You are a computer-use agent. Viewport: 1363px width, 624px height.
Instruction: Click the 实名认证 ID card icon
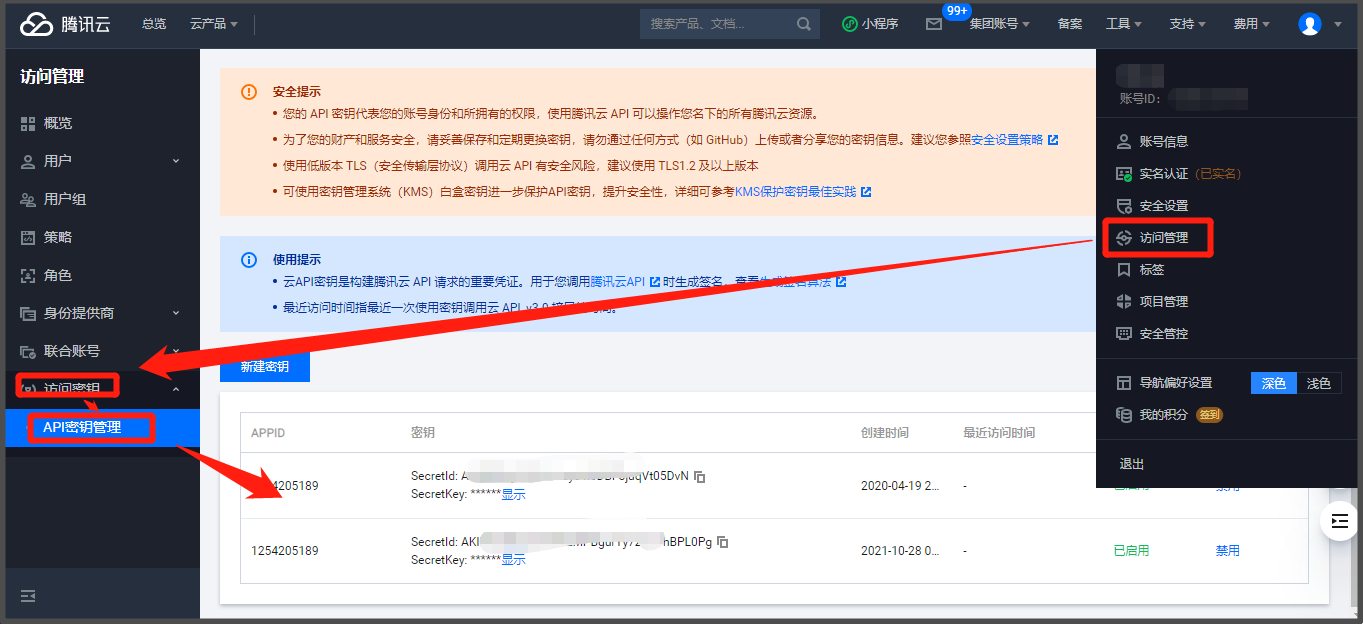[x=1124, y=173]
